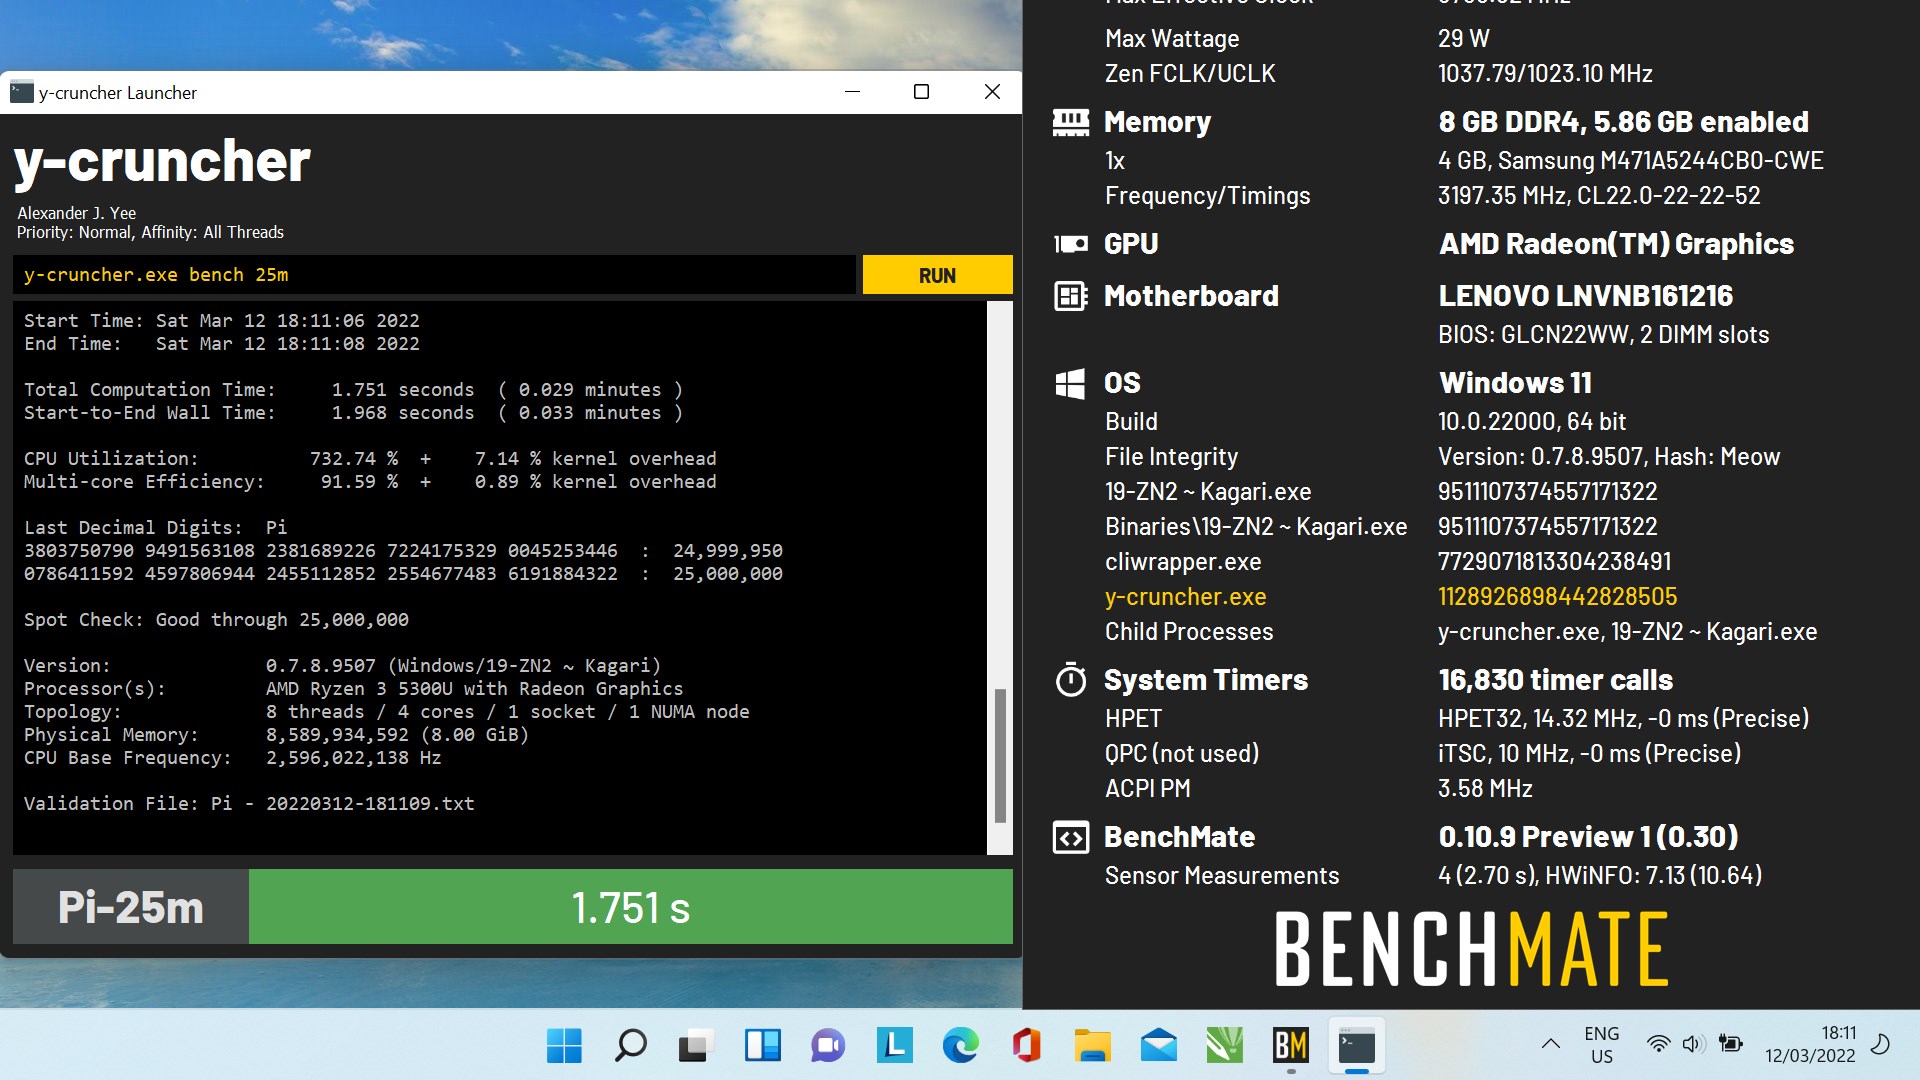
Task: Open File Explorer from the taskbar
Action: [x=1092, y=1046]
